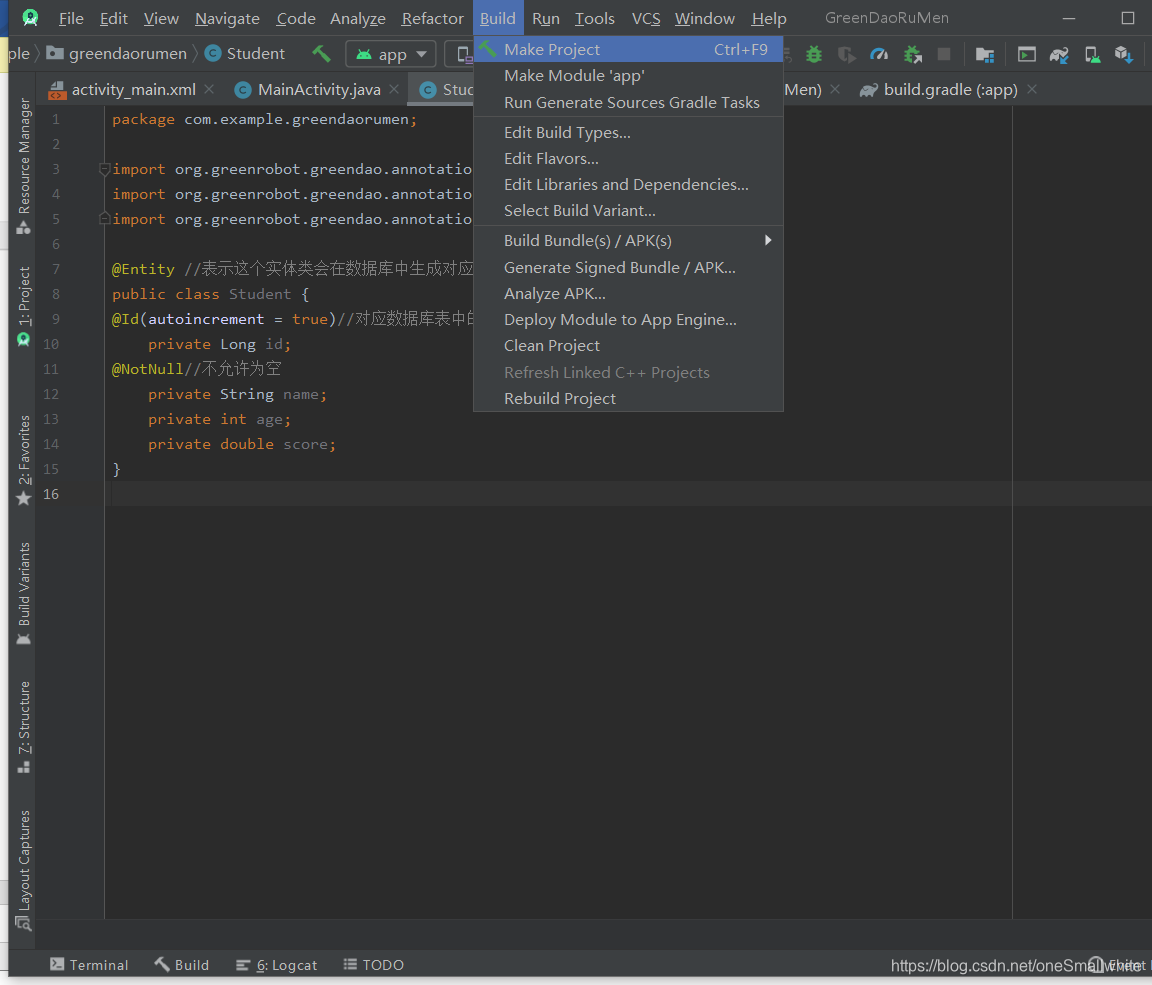The image size is (1152, 985).
Task: Open the 6: Logcat tool window
Action: 276,964
